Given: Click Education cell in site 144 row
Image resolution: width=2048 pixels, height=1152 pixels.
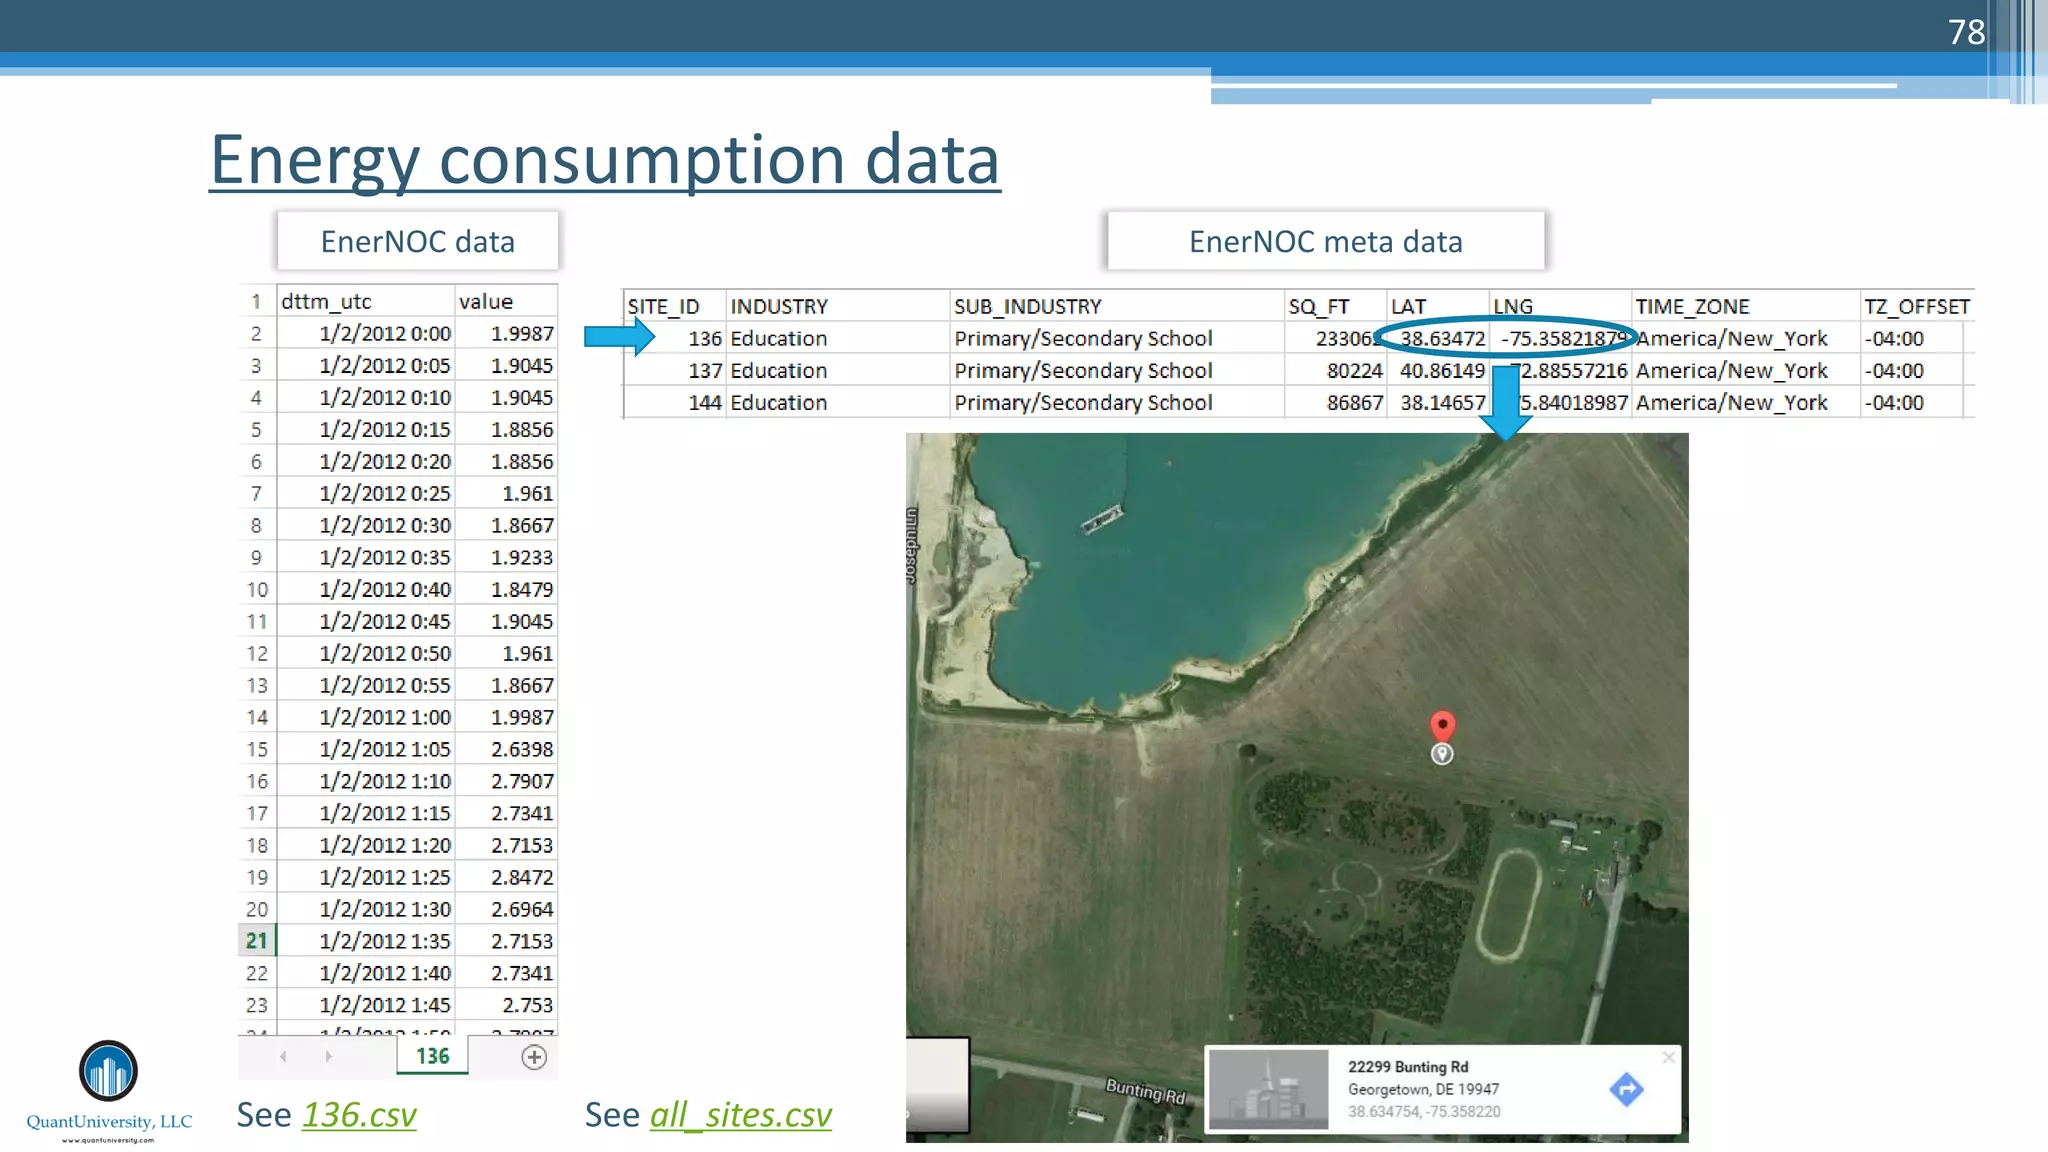Looking at the screenshot, I should click(838, 402).
